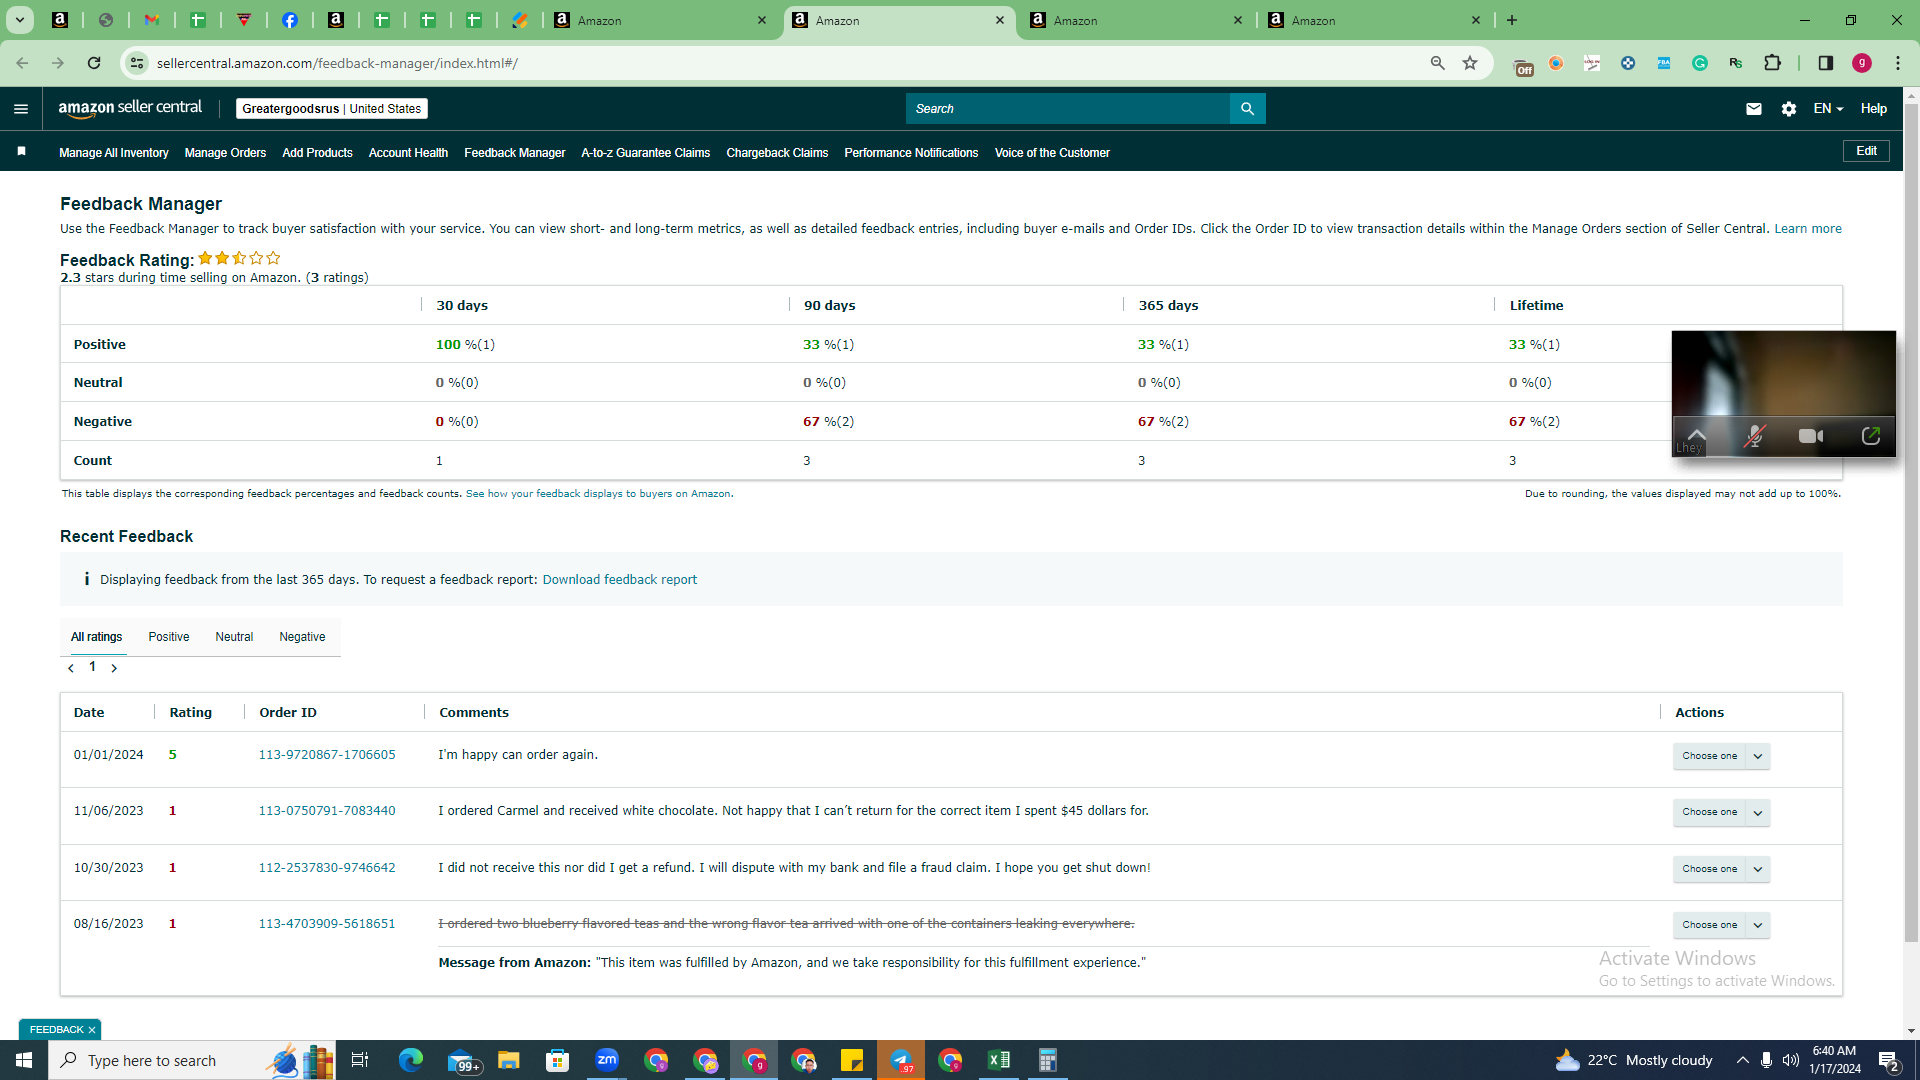Click See how your feedback displays link

[598, 494]
